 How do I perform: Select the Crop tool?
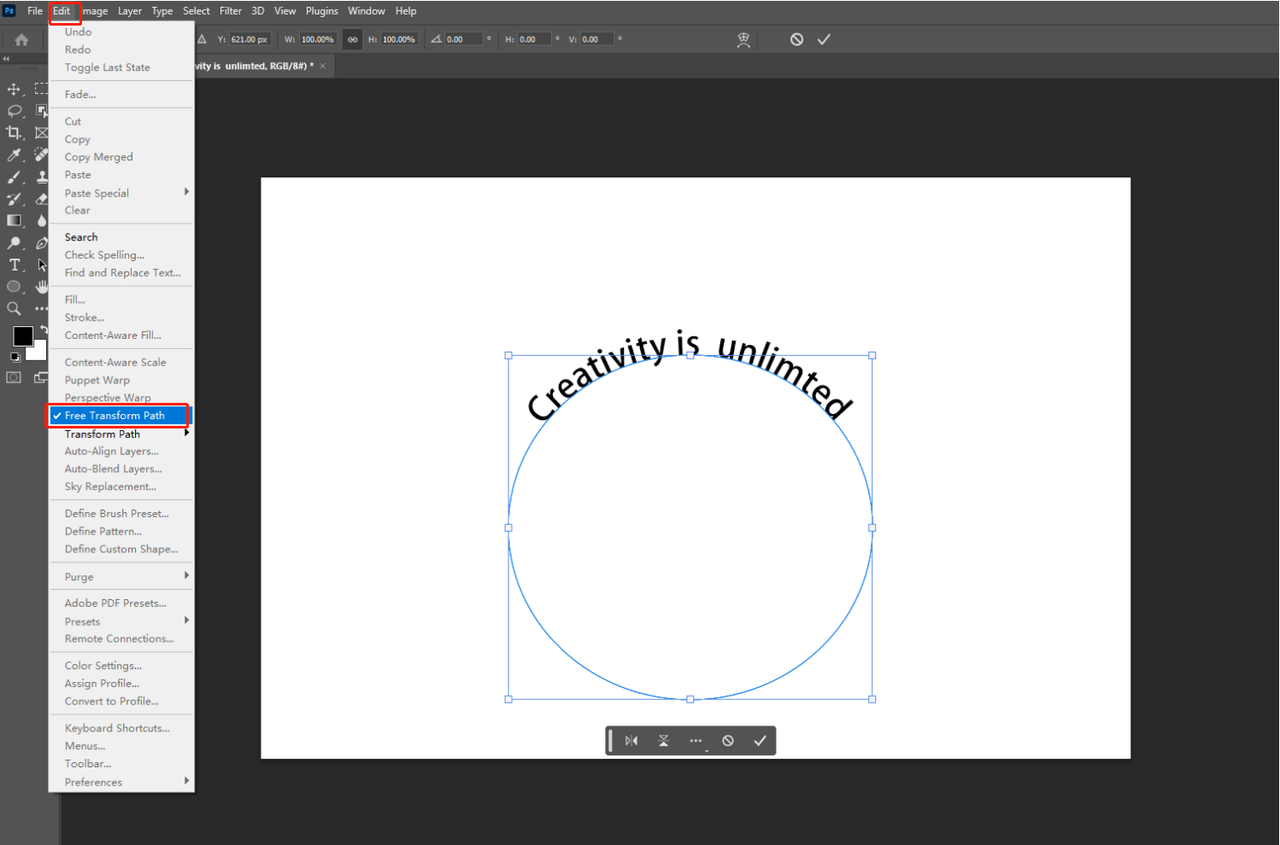tap(14, 132)
